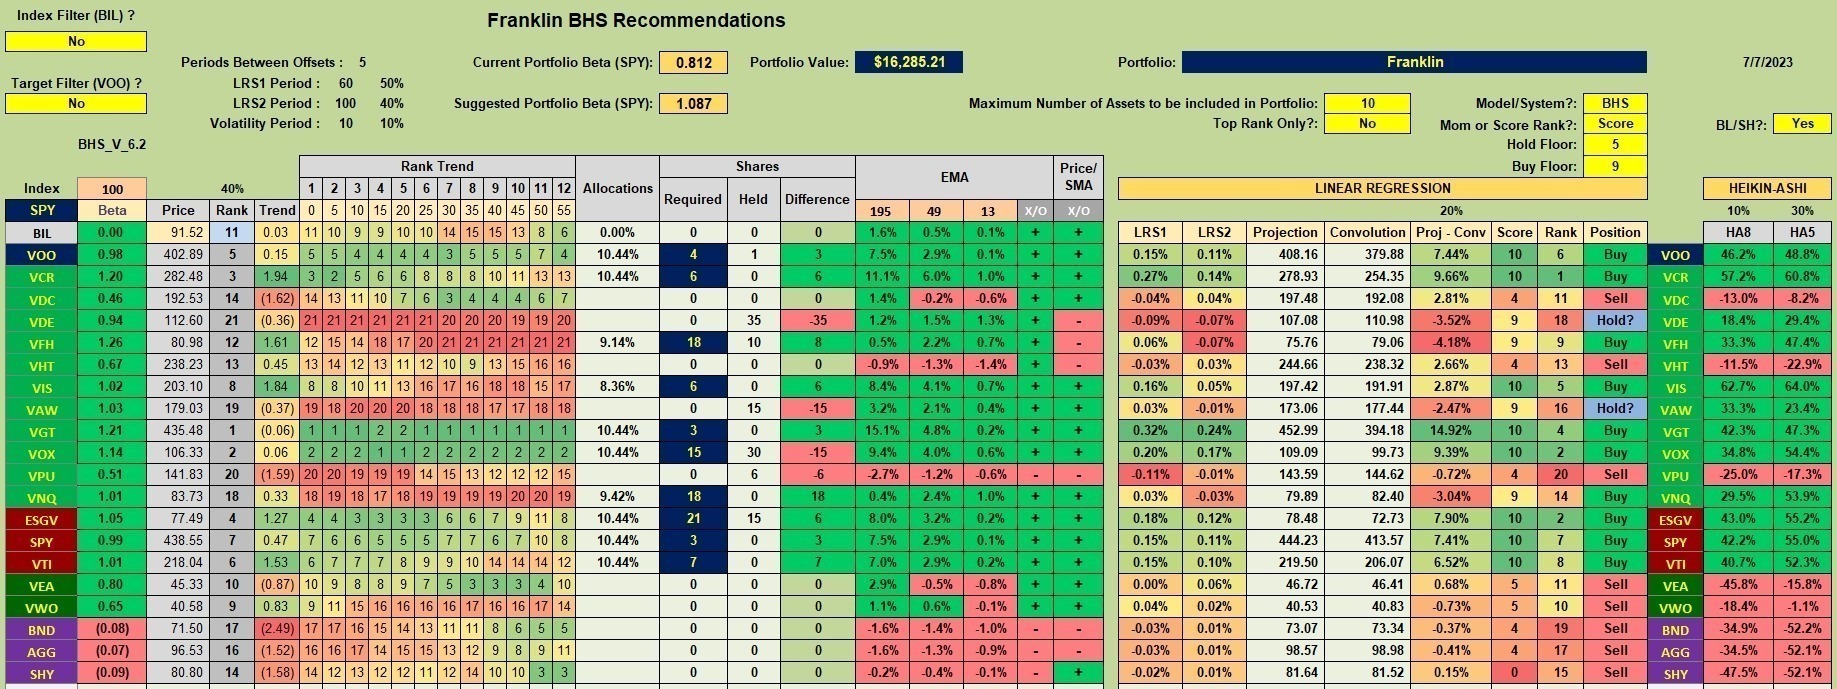Click the SHY HA8 value -47.5%
Screen dimensions: 1837x689
pyautogui.click(x=1738, y=673)
